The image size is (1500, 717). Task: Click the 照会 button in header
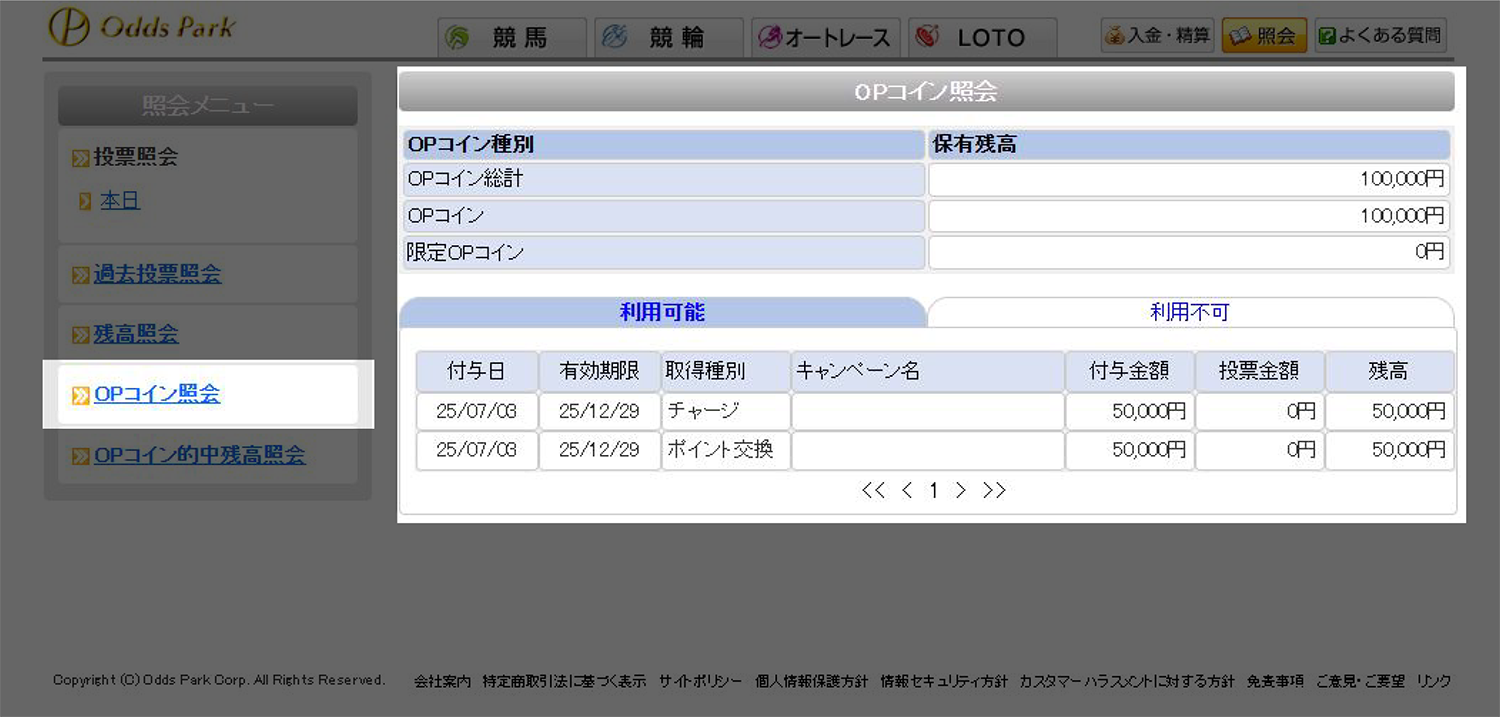tap(1264, 36)
